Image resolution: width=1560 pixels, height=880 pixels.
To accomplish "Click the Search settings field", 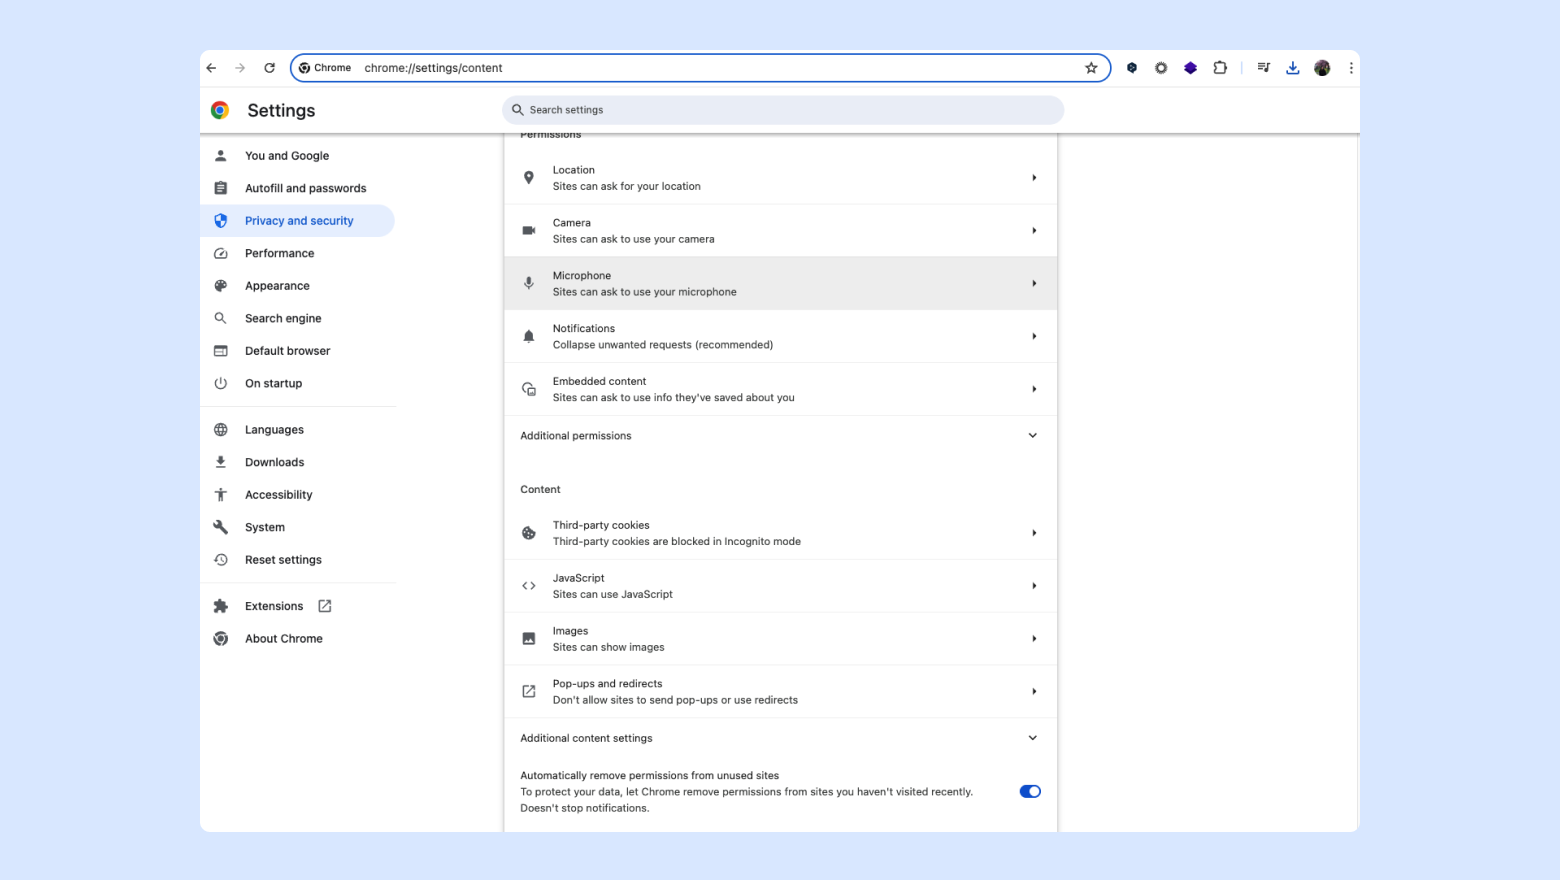I will tap(782, 110).
